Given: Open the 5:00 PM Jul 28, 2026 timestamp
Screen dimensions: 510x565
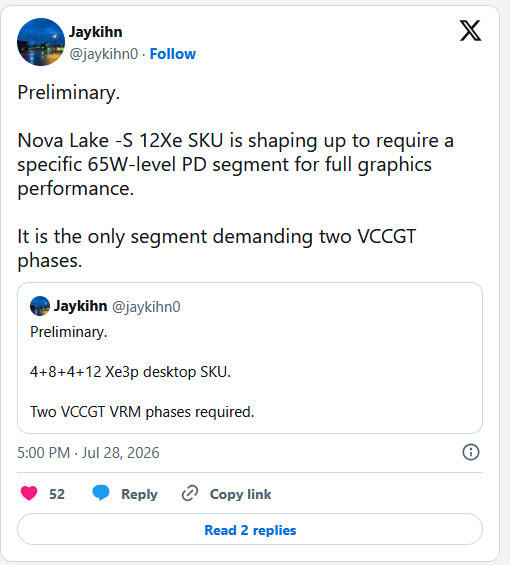Looking at the screenshot, I should (88, 453).
